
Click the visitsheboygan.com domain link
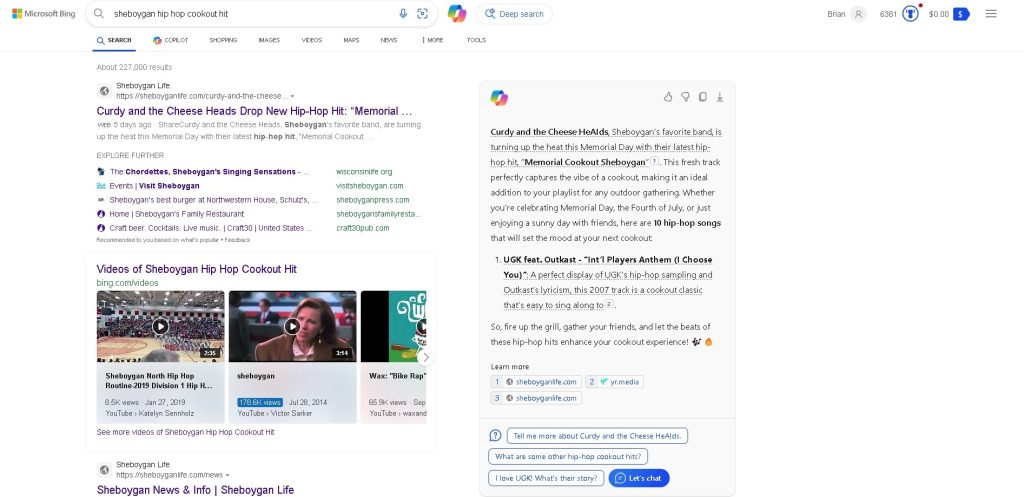(370, 186)
